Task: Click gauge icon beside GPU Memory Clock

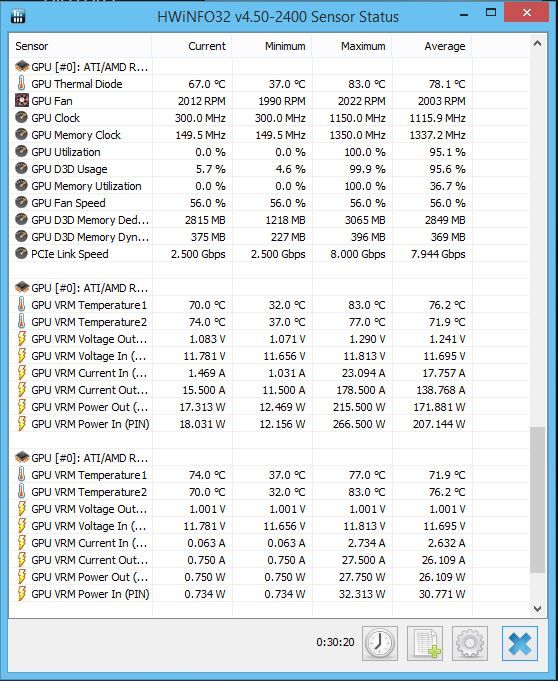Action: pyautogui.click(x=21, y=134)
